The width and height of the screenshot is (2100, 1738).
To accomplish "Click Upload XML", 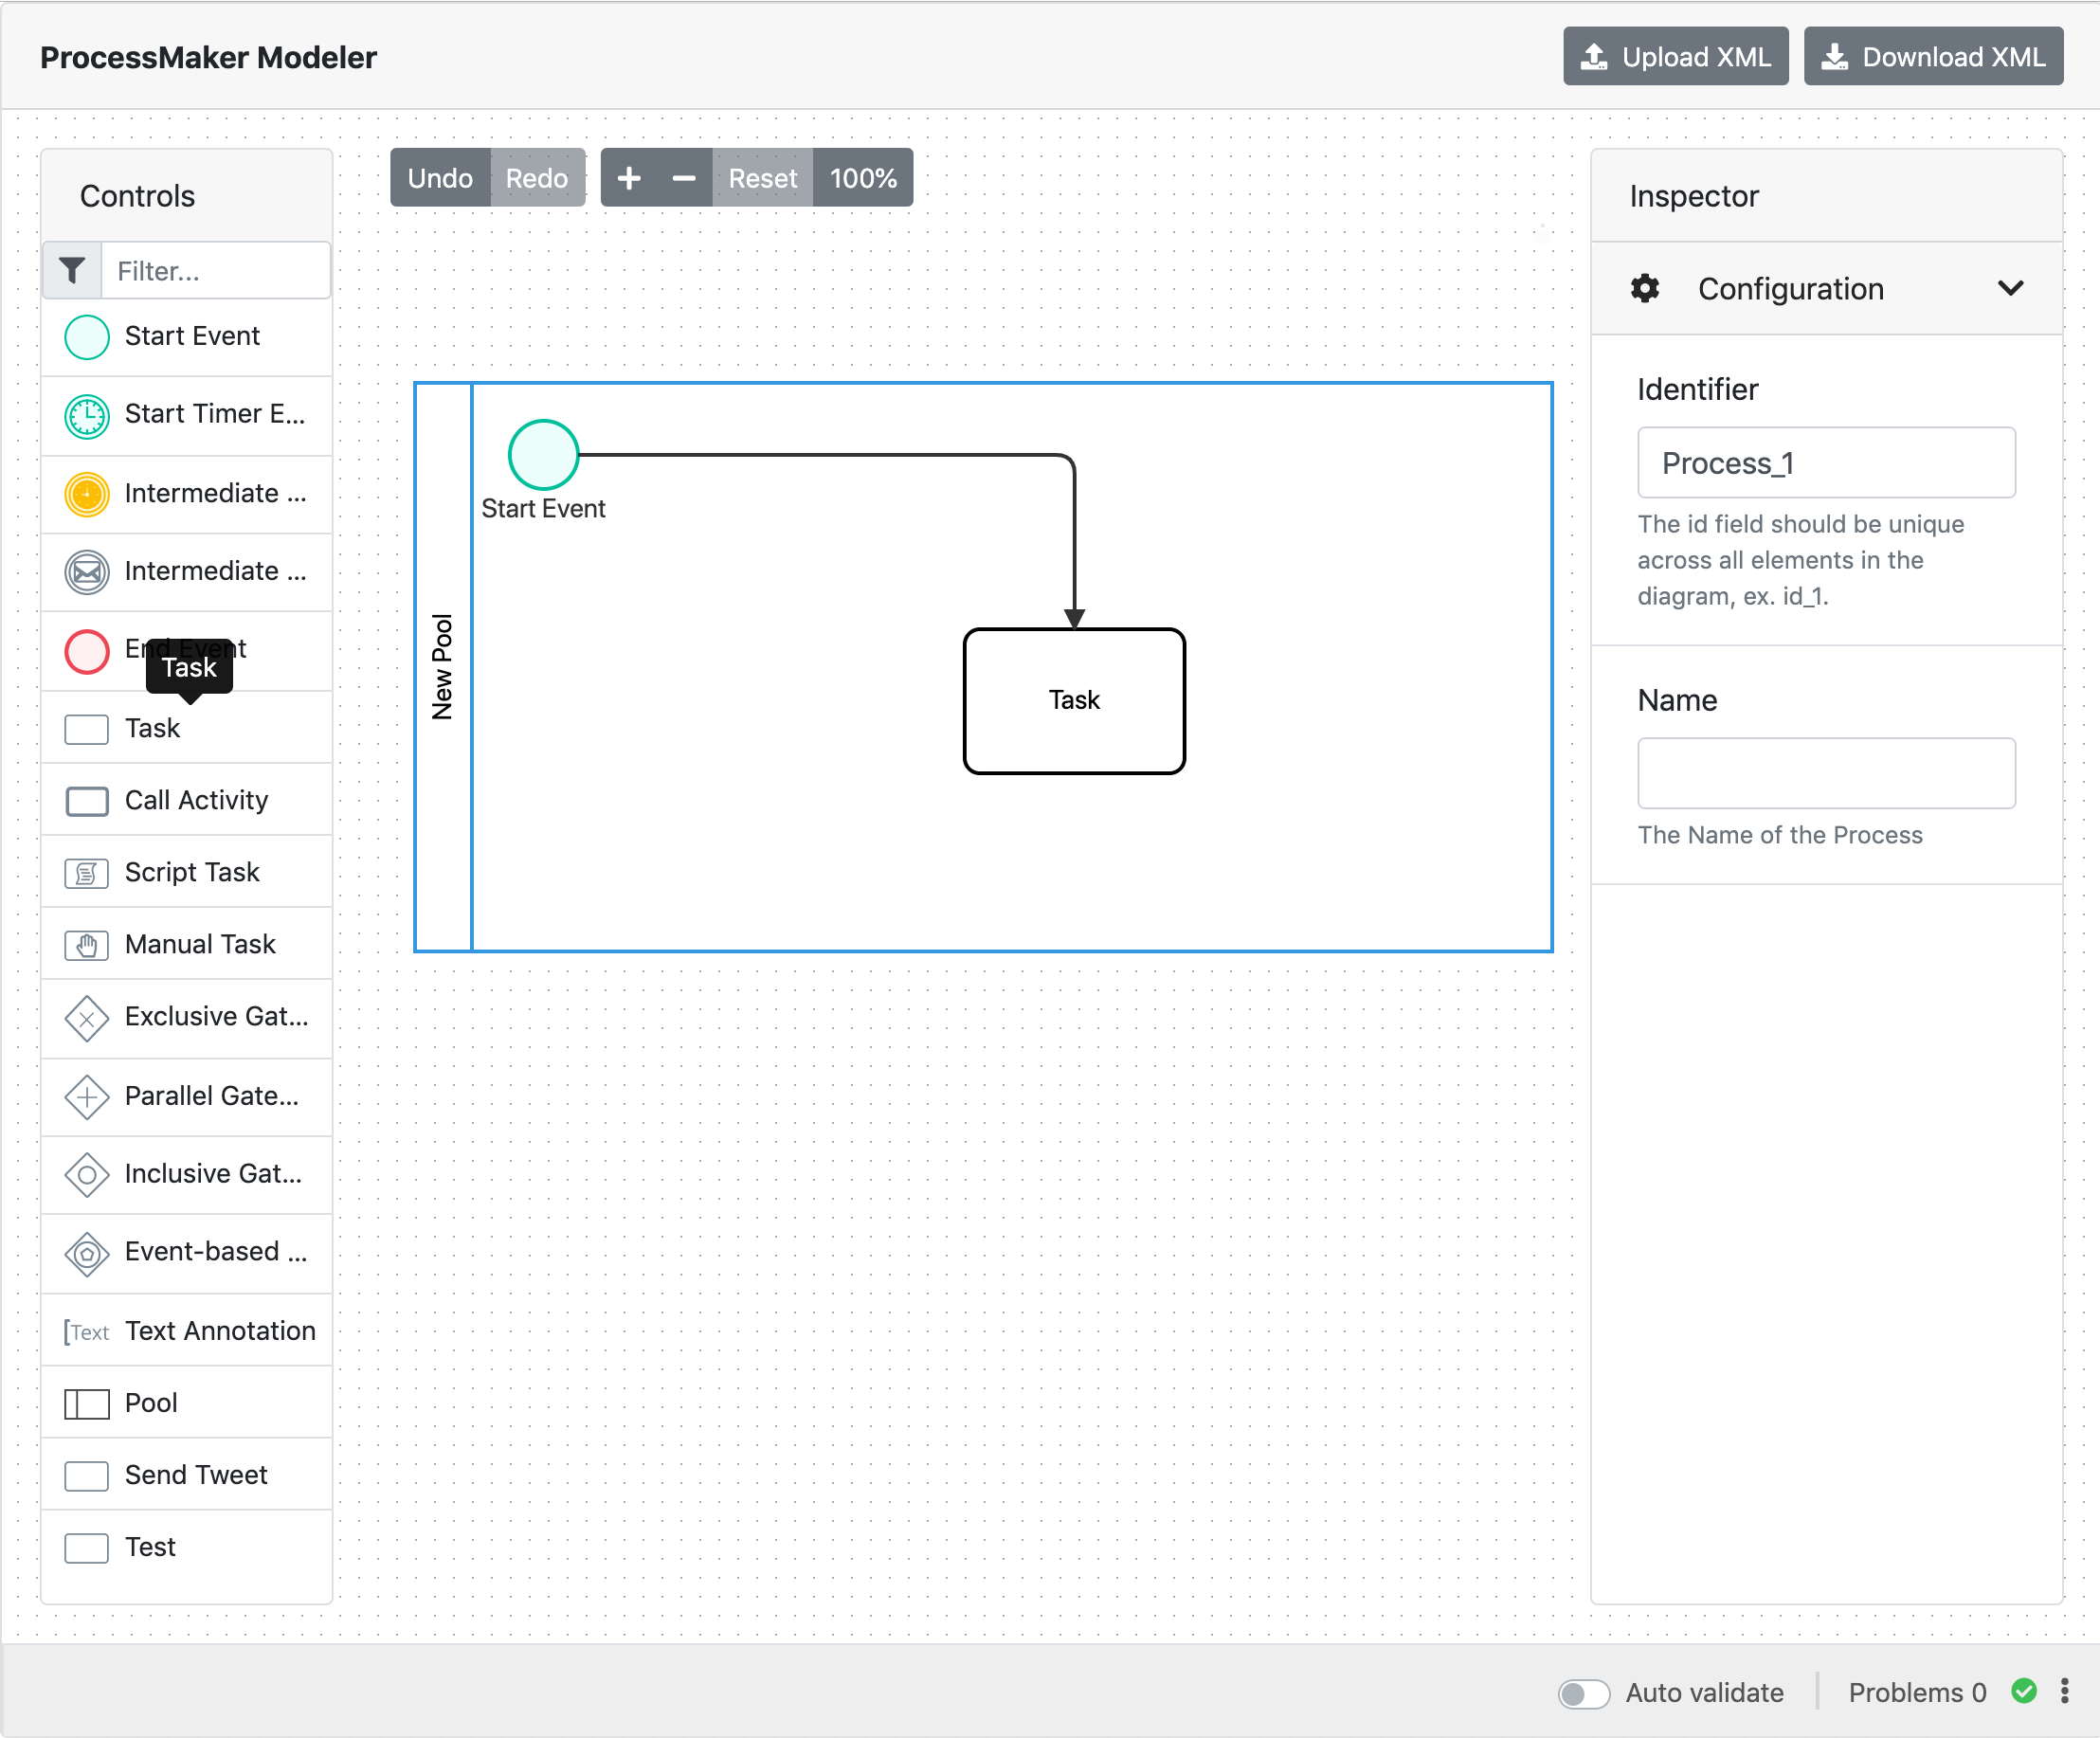I will click(x=1675, y=56).
